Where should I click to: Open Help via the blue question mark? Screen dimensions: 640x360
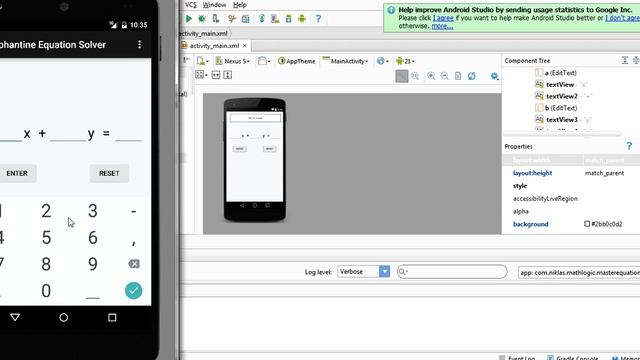point(318,19)
